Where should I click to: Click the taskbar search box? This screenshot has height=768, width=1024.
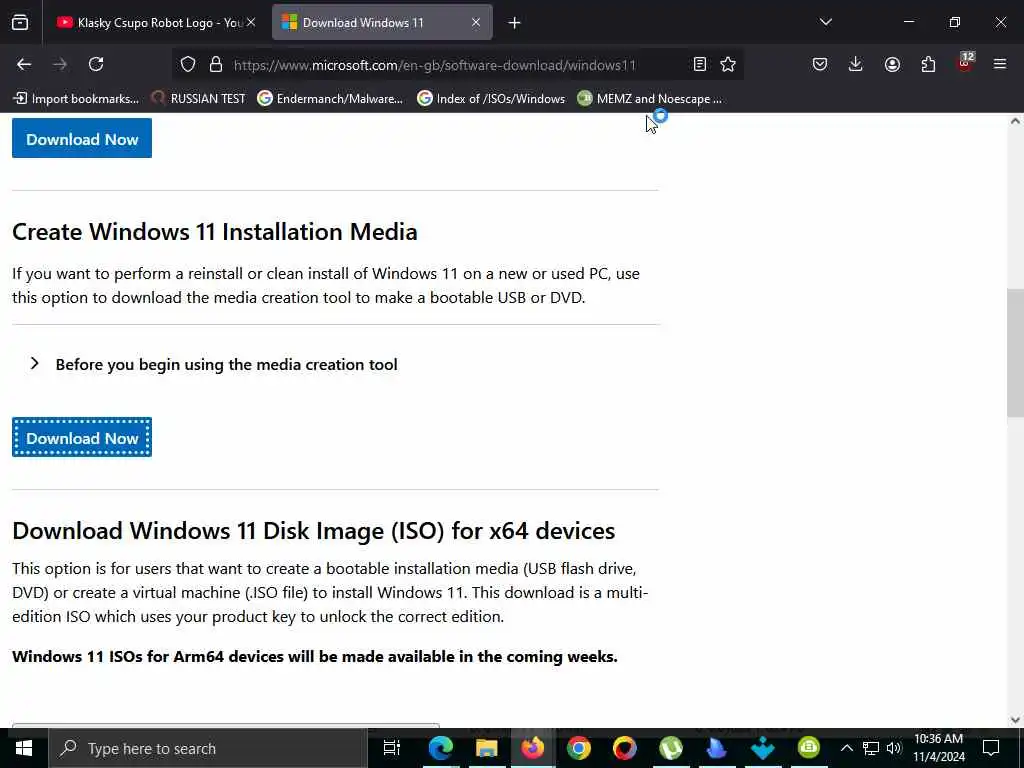208,748
